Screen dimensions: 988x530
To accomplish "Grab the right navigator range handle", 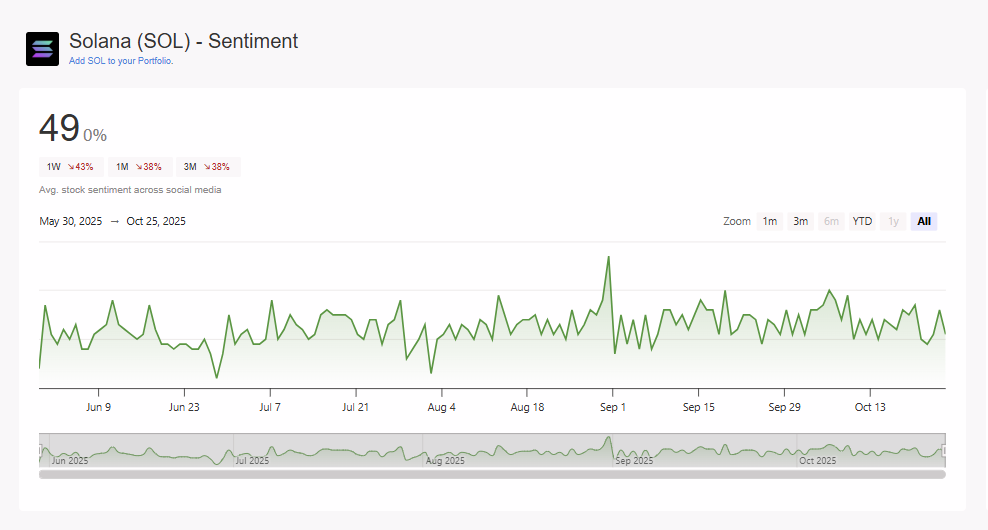I will [945, 450].
